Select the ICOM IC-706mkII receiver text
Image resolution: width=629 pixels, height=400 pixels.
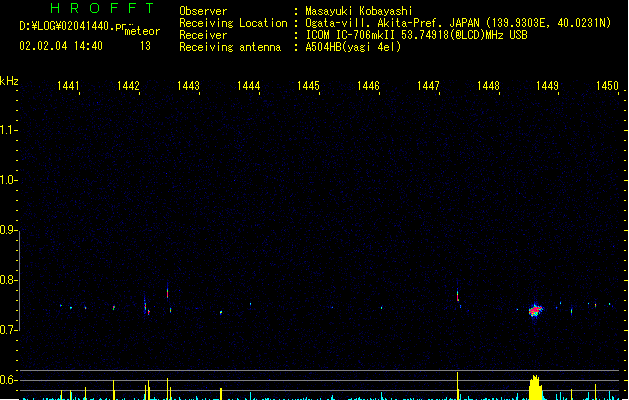[x=416, y=35]
